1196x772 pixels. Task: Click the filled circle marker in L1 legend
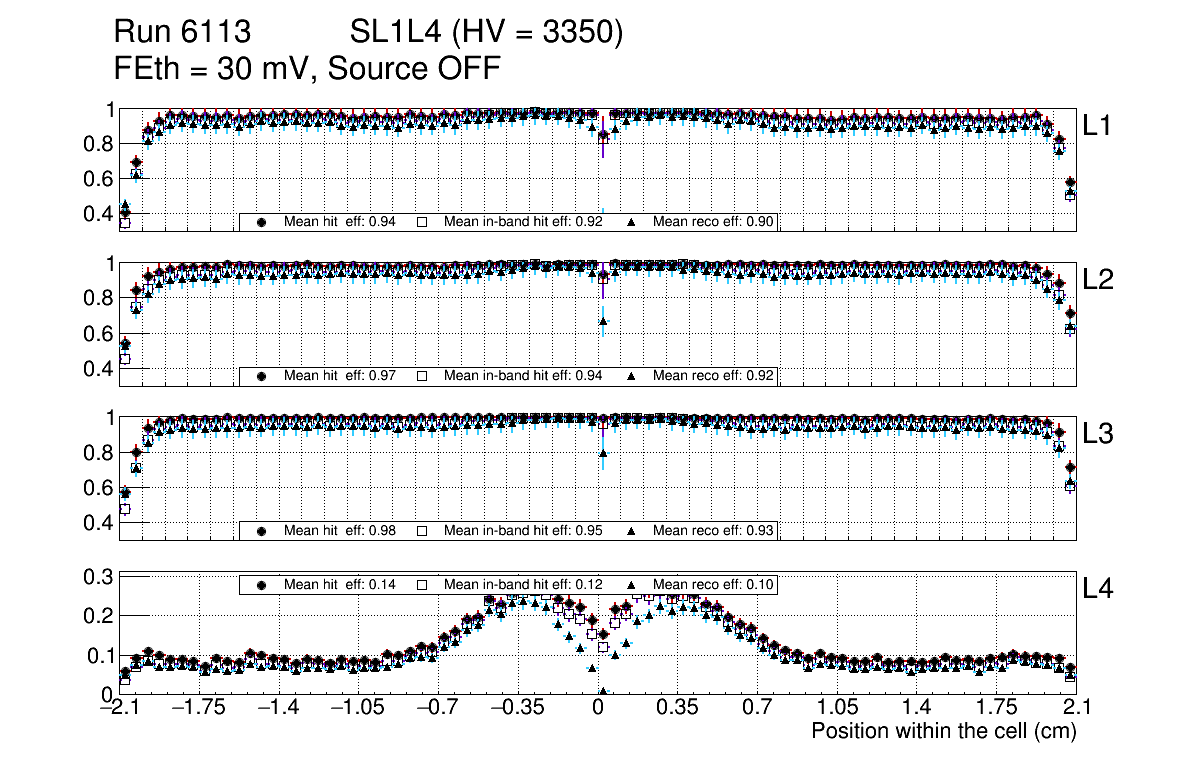[x=262, y=222]
